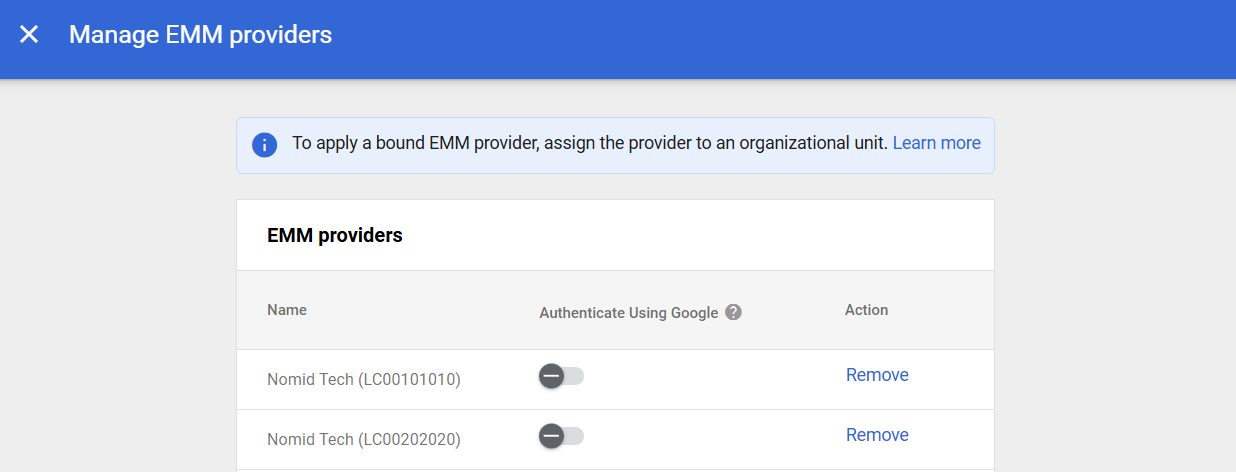Click the EMM providers section heading
This screenshot has width=1236, height=472.
tap(335, 235)
